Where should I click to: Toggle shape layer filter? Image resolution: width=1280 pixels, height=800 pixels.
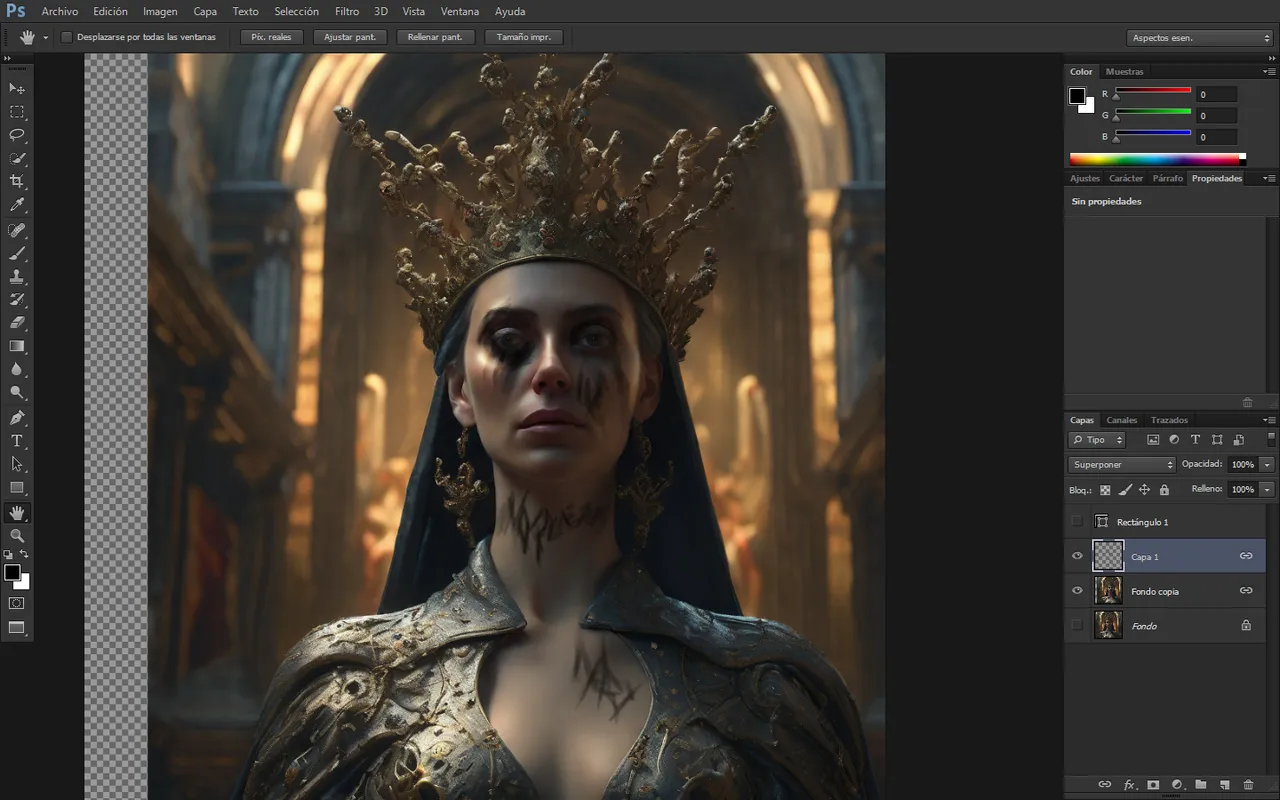(x=1217, y=440)
